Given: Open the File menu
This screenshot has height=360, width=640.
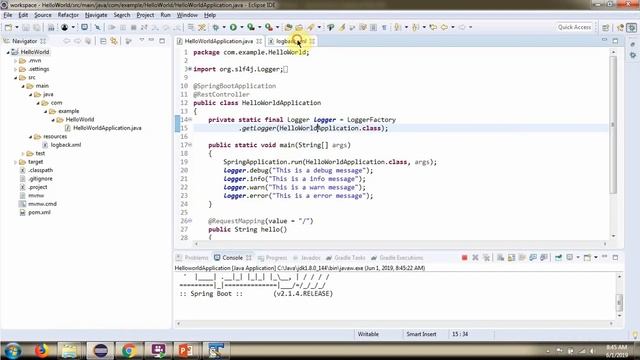Looking at the screenshot, I should tap(8, 15).
